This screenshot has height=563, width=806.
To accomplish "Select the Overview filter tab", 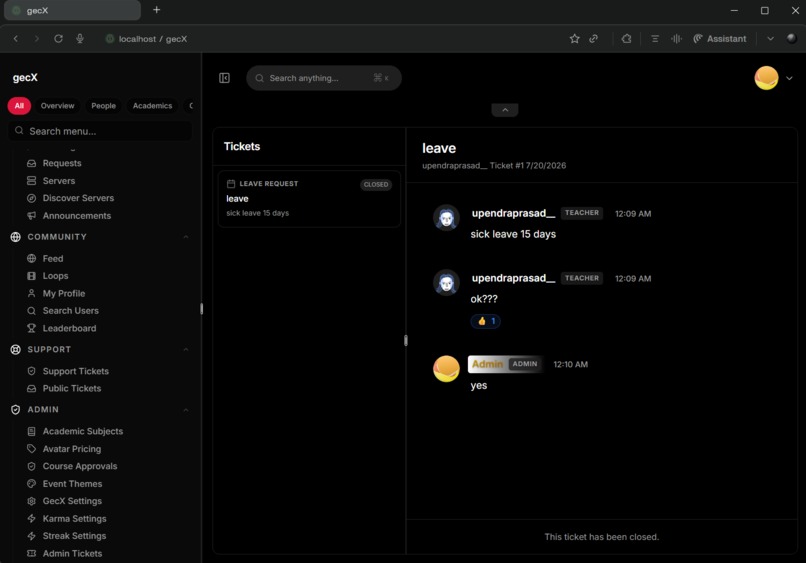I will [x=58, y=105].
